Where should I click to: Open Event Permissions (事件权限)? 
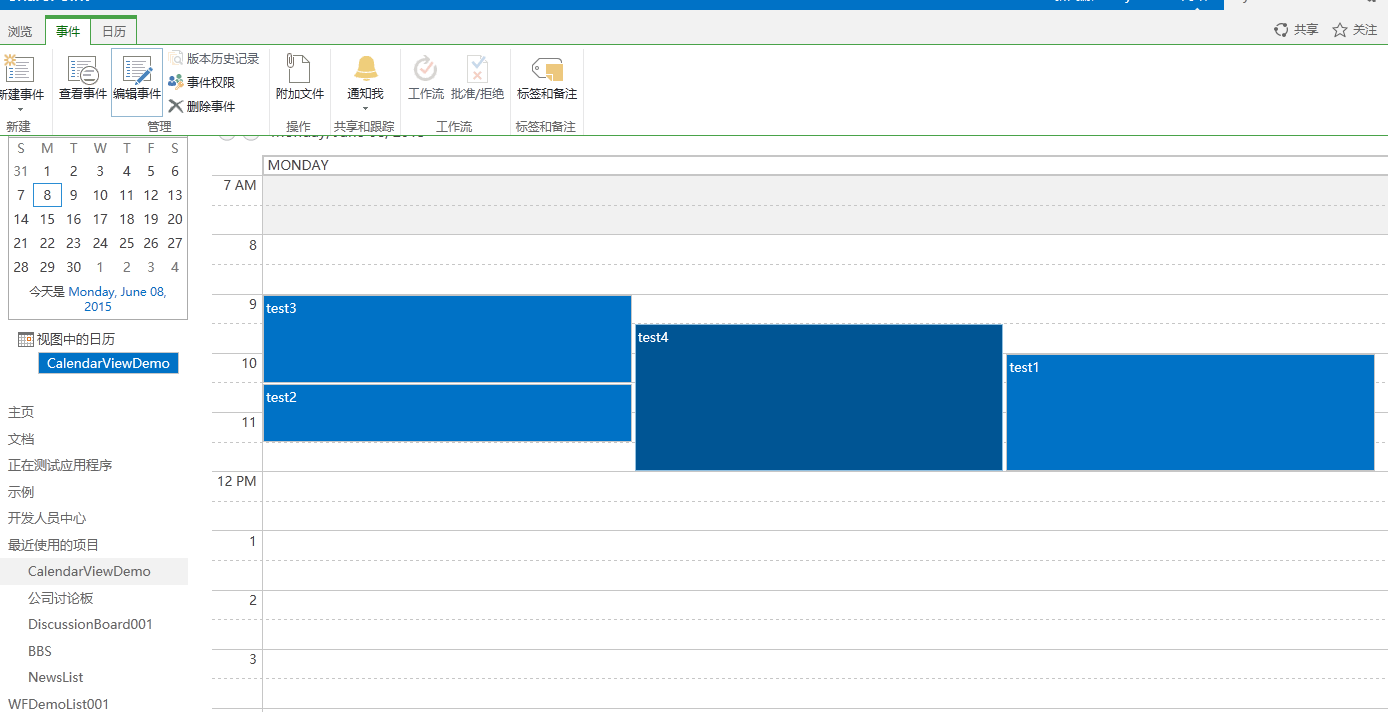202,82
